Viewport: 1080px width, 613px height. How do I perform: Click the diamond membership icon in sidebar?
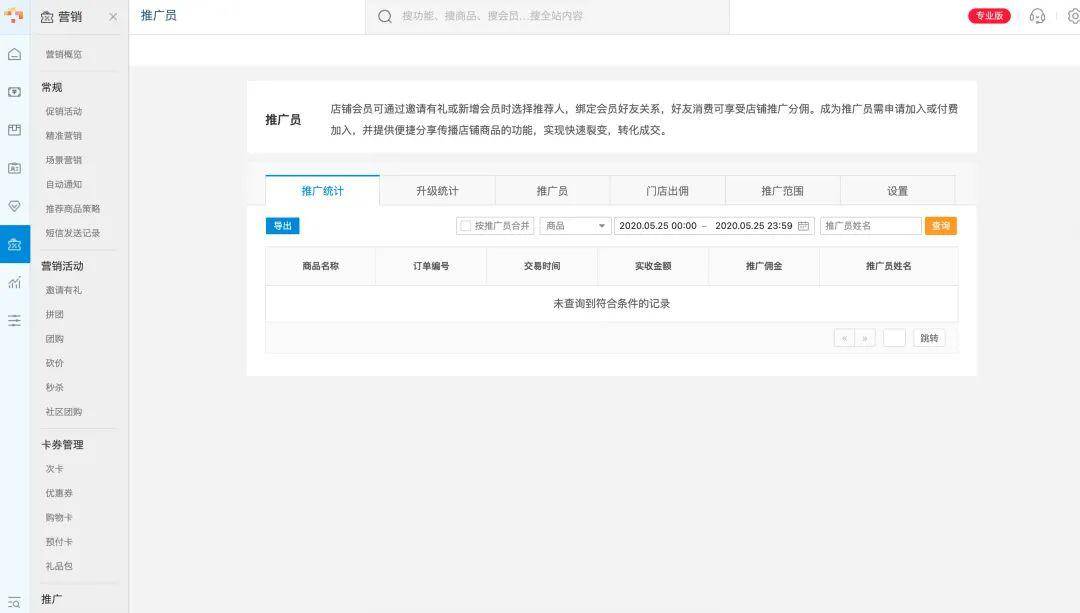coord(14,206)
